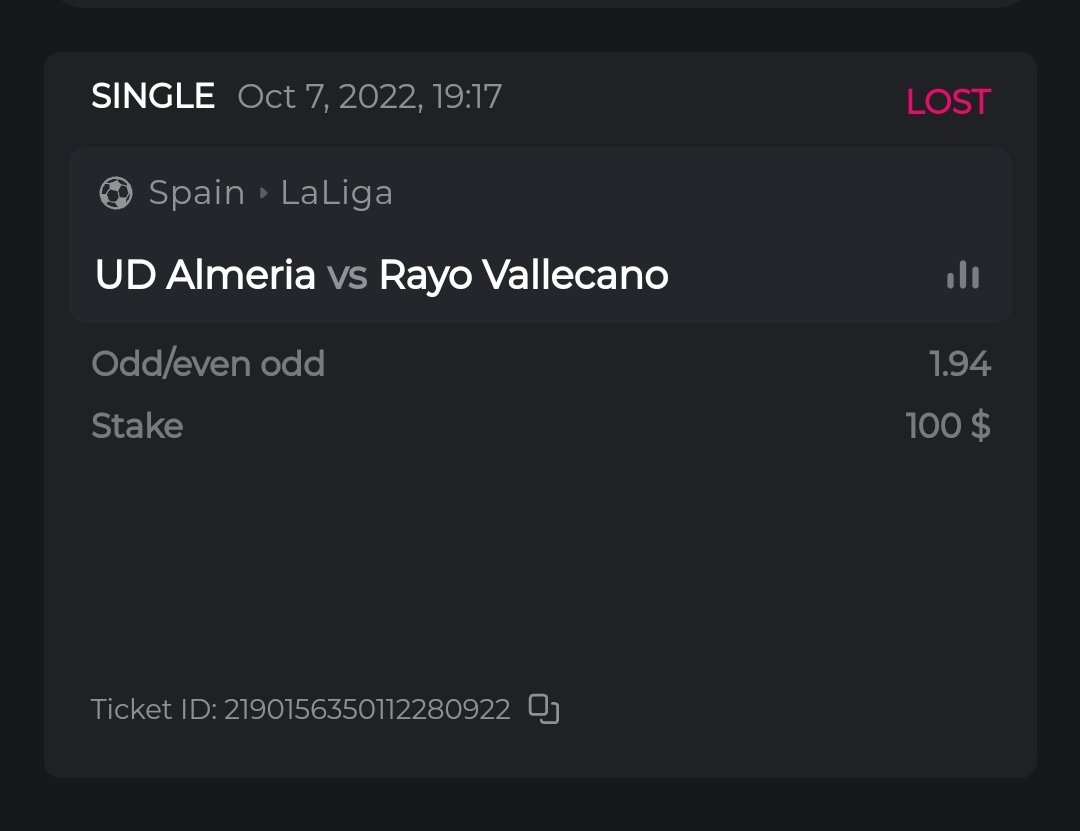Click the LOST status label
This screenshot has height=831, width=1080.
947,102
